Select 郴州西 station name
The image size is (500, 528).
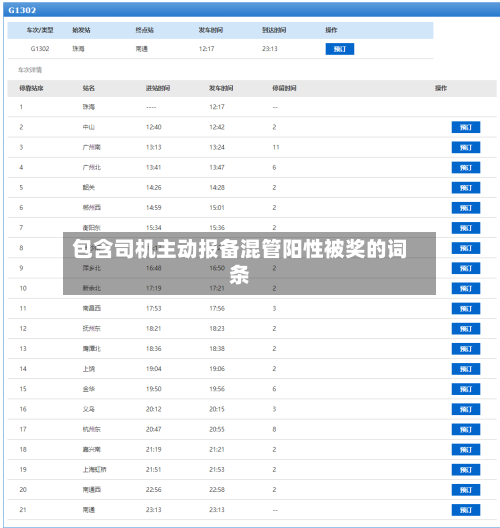[92, 208]
